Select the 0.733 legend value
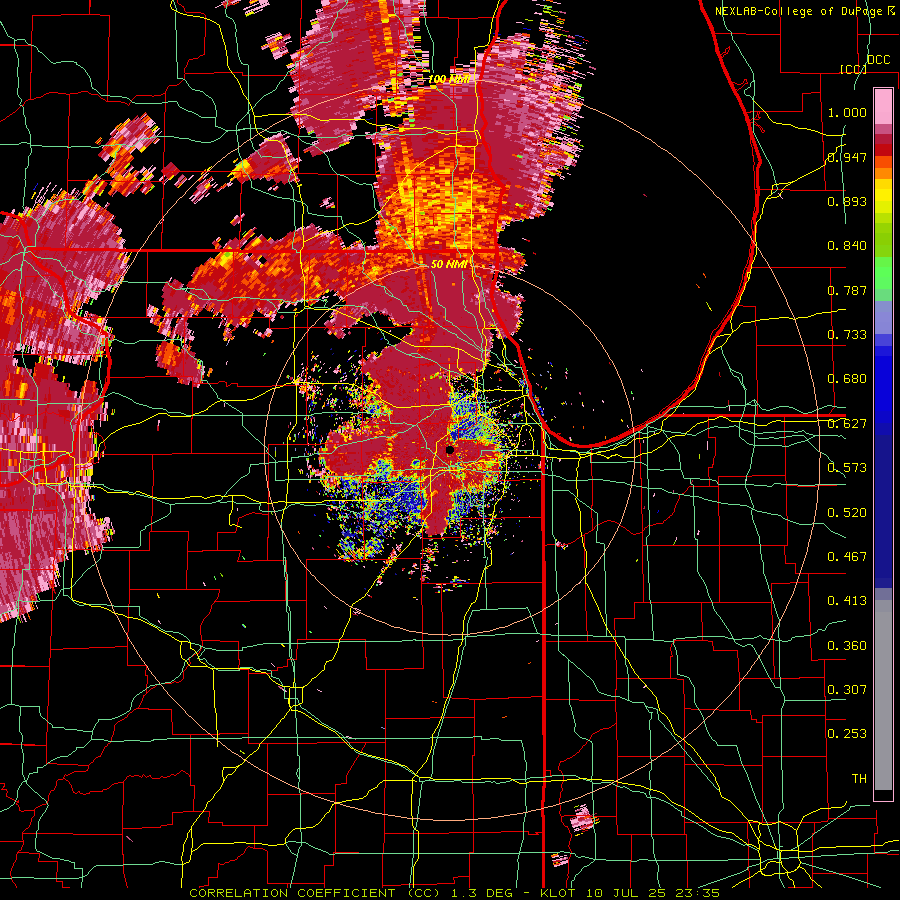 pos(847,335)
